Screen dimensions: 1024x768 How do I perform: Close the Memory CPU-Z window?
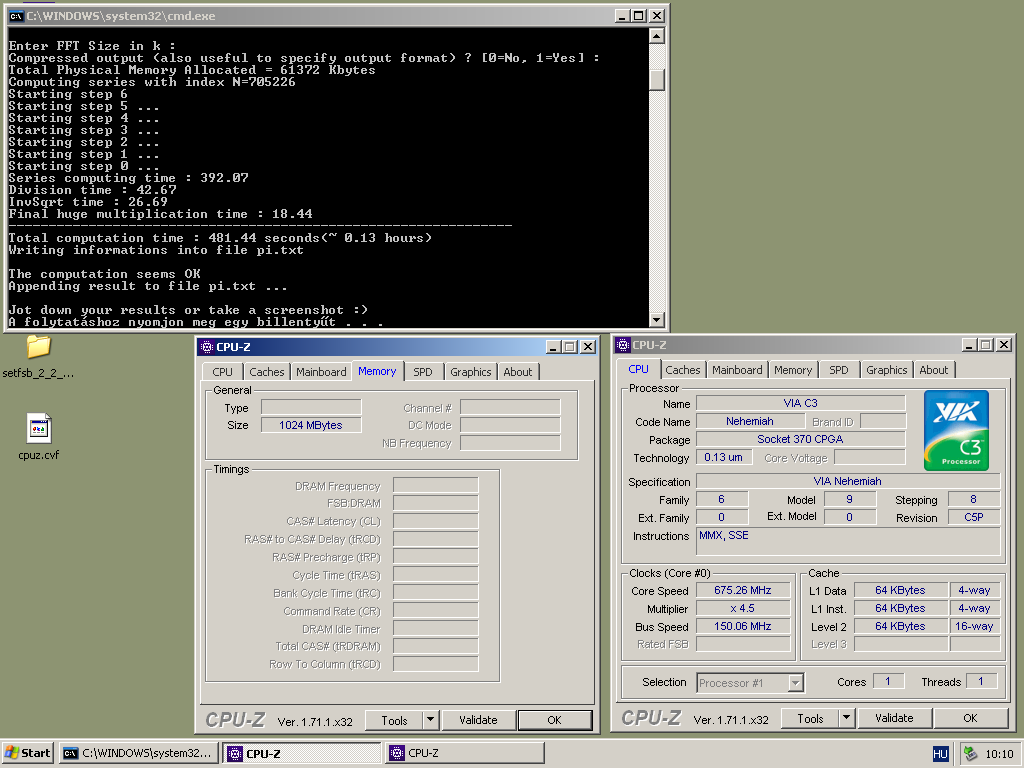588,347
